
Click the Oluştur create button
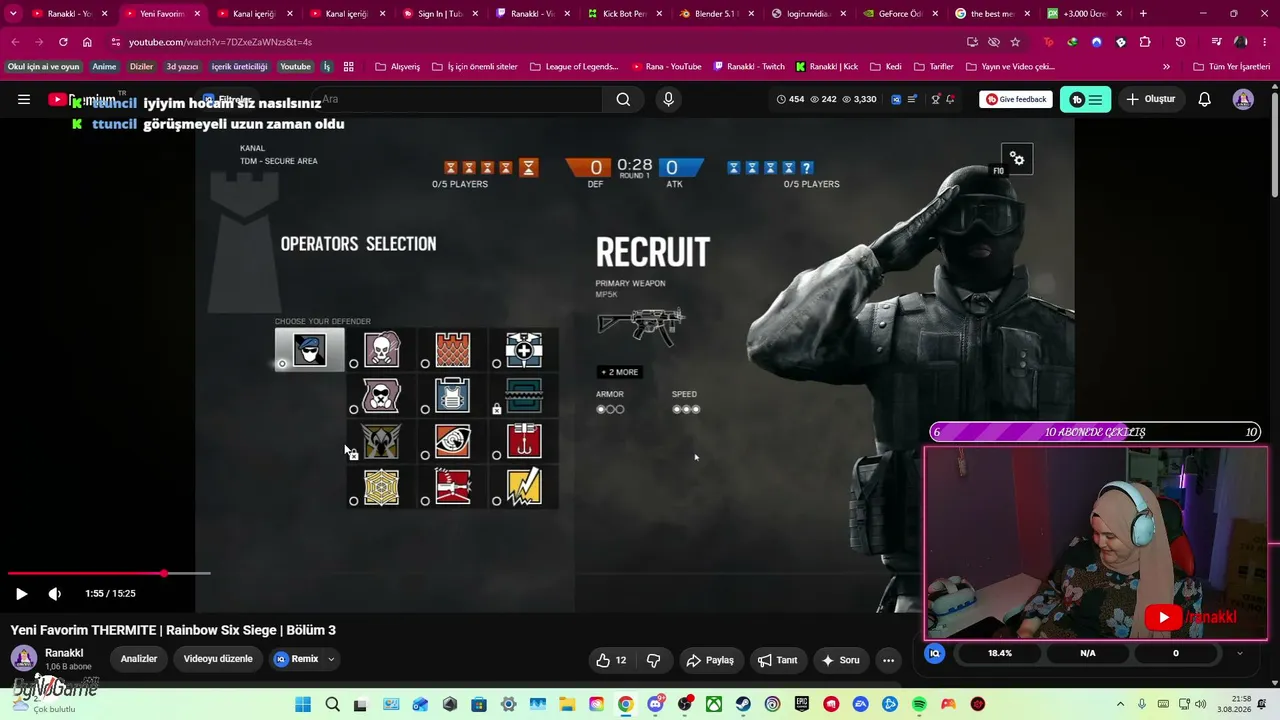click(1151, 99)
